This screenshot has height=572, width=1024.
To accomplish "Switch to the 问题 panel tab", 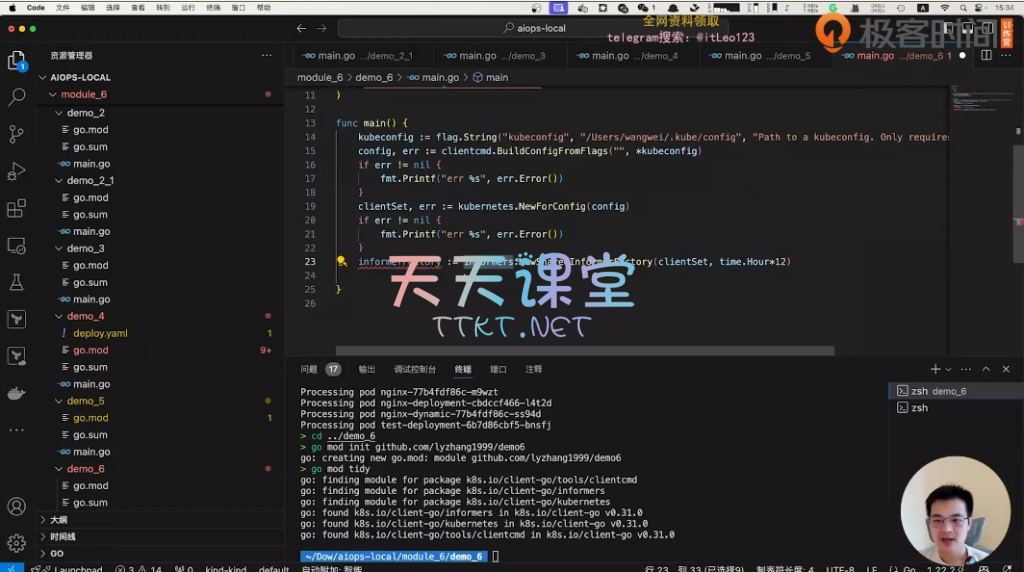I will [x=309, y=369].
